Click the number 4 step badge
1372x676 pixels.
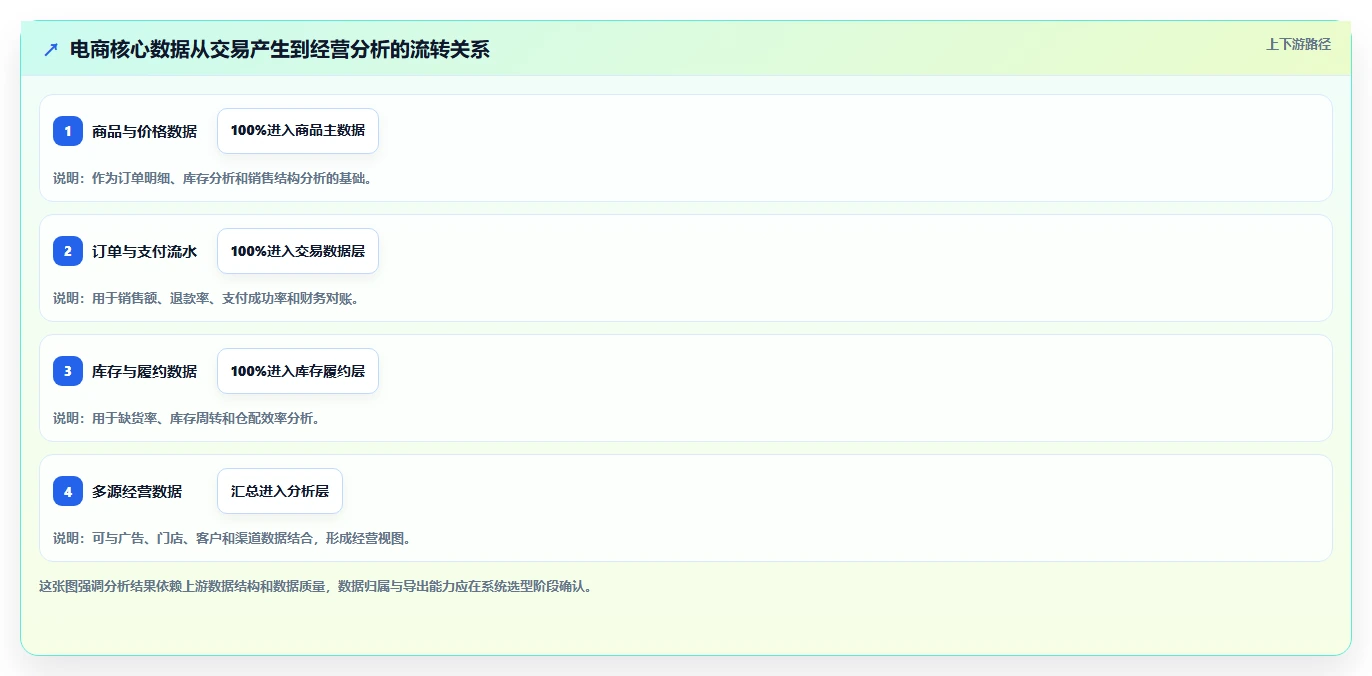coord(68,491)
